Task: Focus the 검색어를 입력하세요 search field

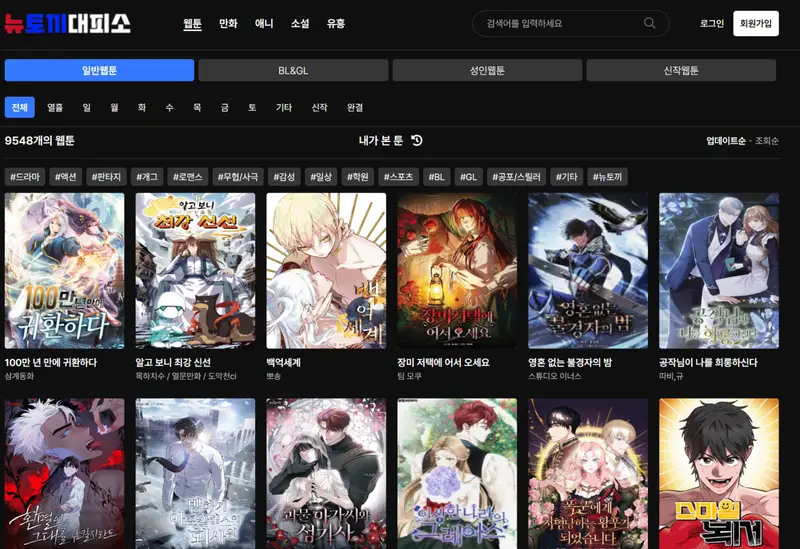Action: 570,23
